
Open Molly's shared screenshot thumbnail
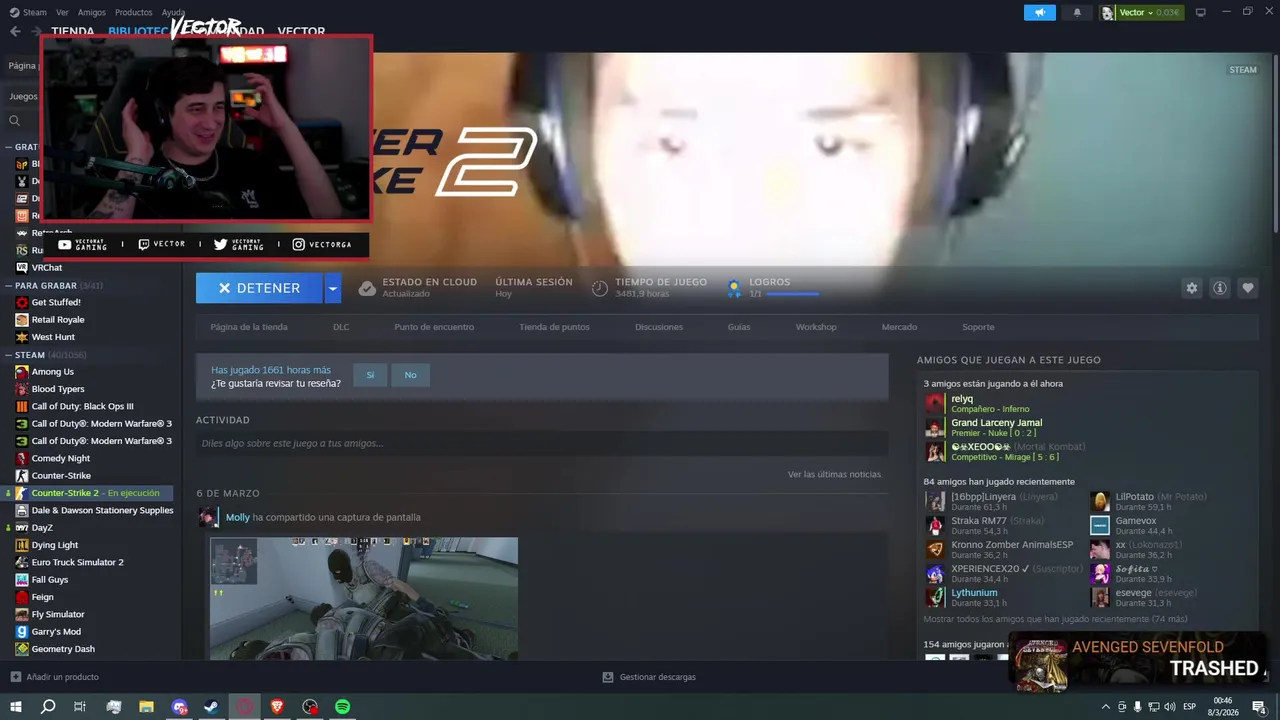(364, 598)
